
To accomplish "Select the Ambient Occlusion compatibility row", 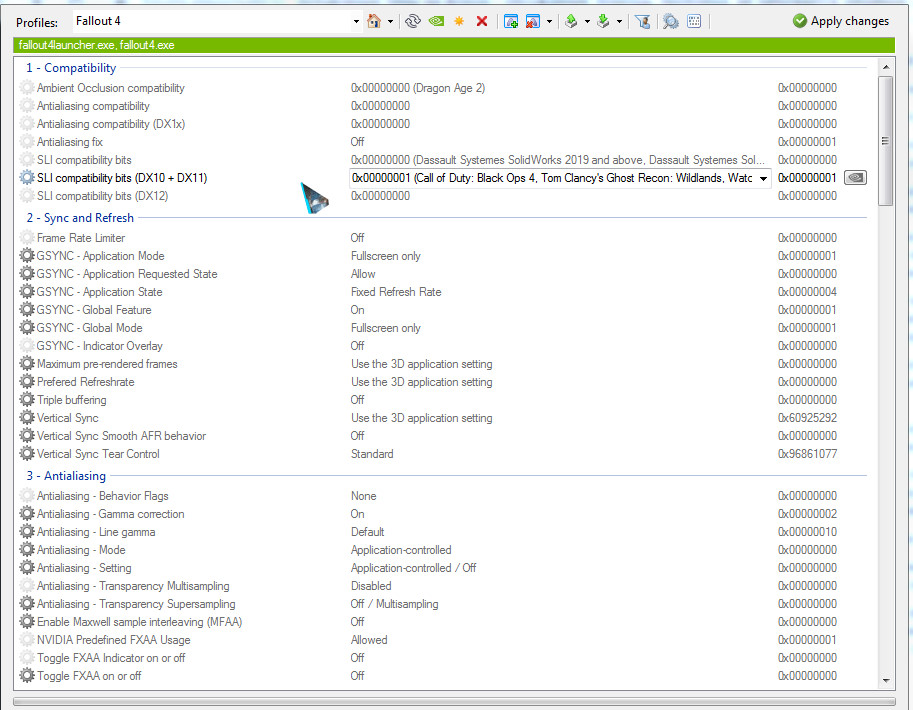I will (443, 88).
